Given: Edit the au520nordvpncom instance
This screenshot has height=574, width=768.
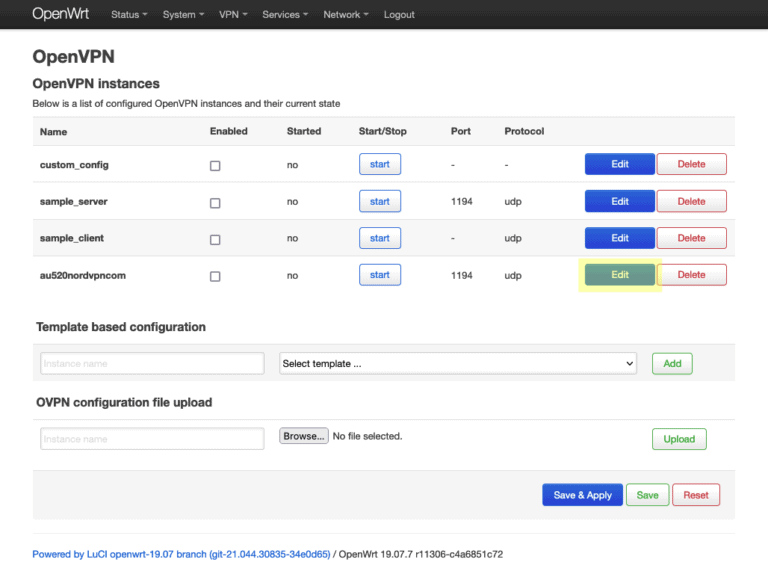Looking at the screenshot, I should [x=620, y=275].
